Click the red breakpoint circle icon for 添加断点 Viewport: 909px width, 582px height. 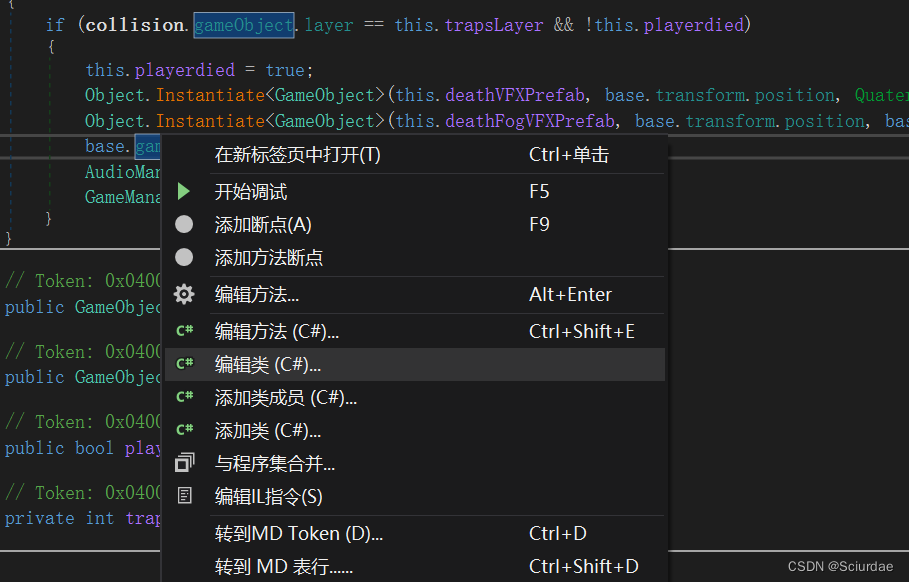coord(184,223)
